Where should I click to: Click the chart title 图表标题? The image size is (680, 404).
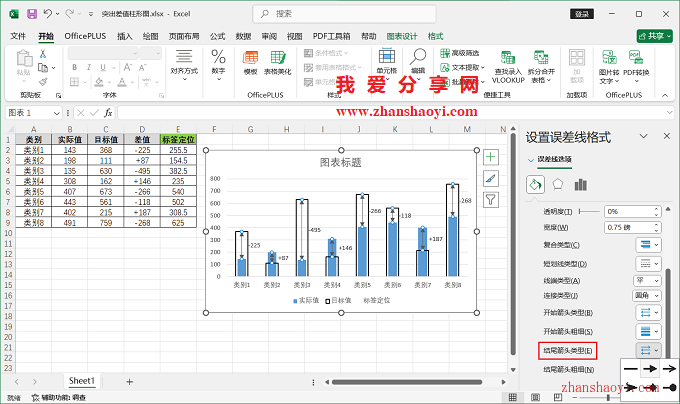(341, 163)
